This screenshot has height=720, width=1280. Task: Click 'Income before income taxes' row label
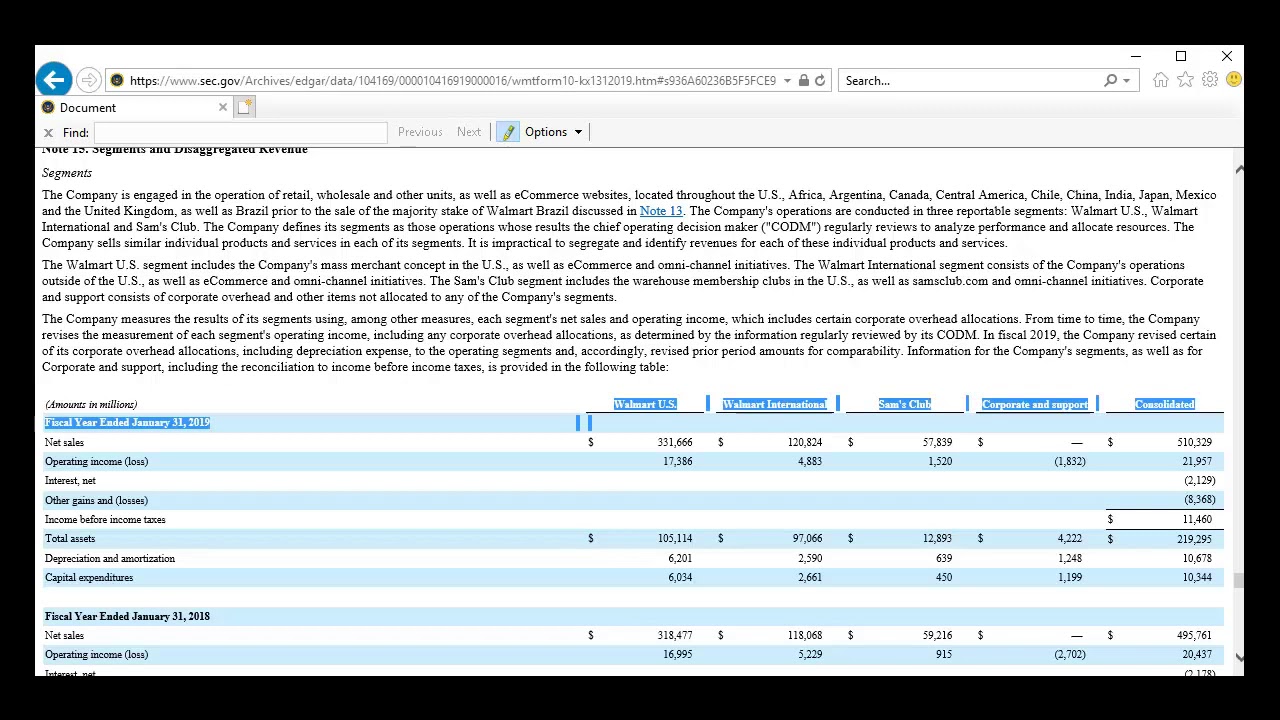105,519
